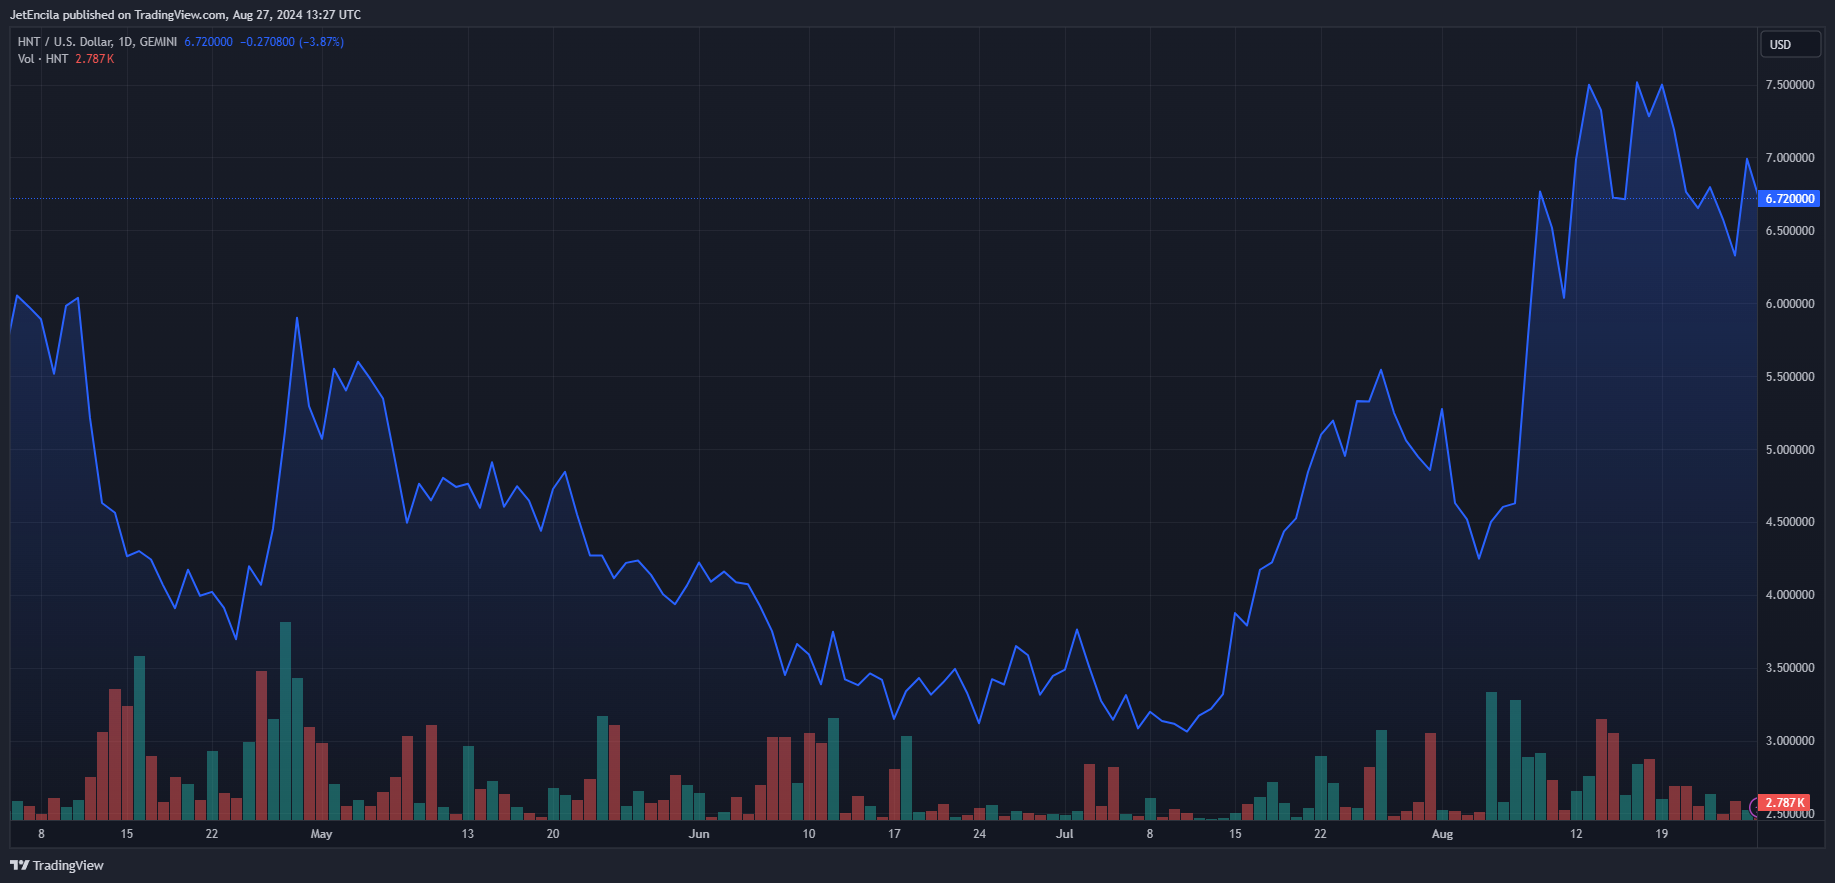Click the HNT / U.S. Dollar symbol title
The height and width of the screenshot is (883, 1835).
tap(64, 42)
